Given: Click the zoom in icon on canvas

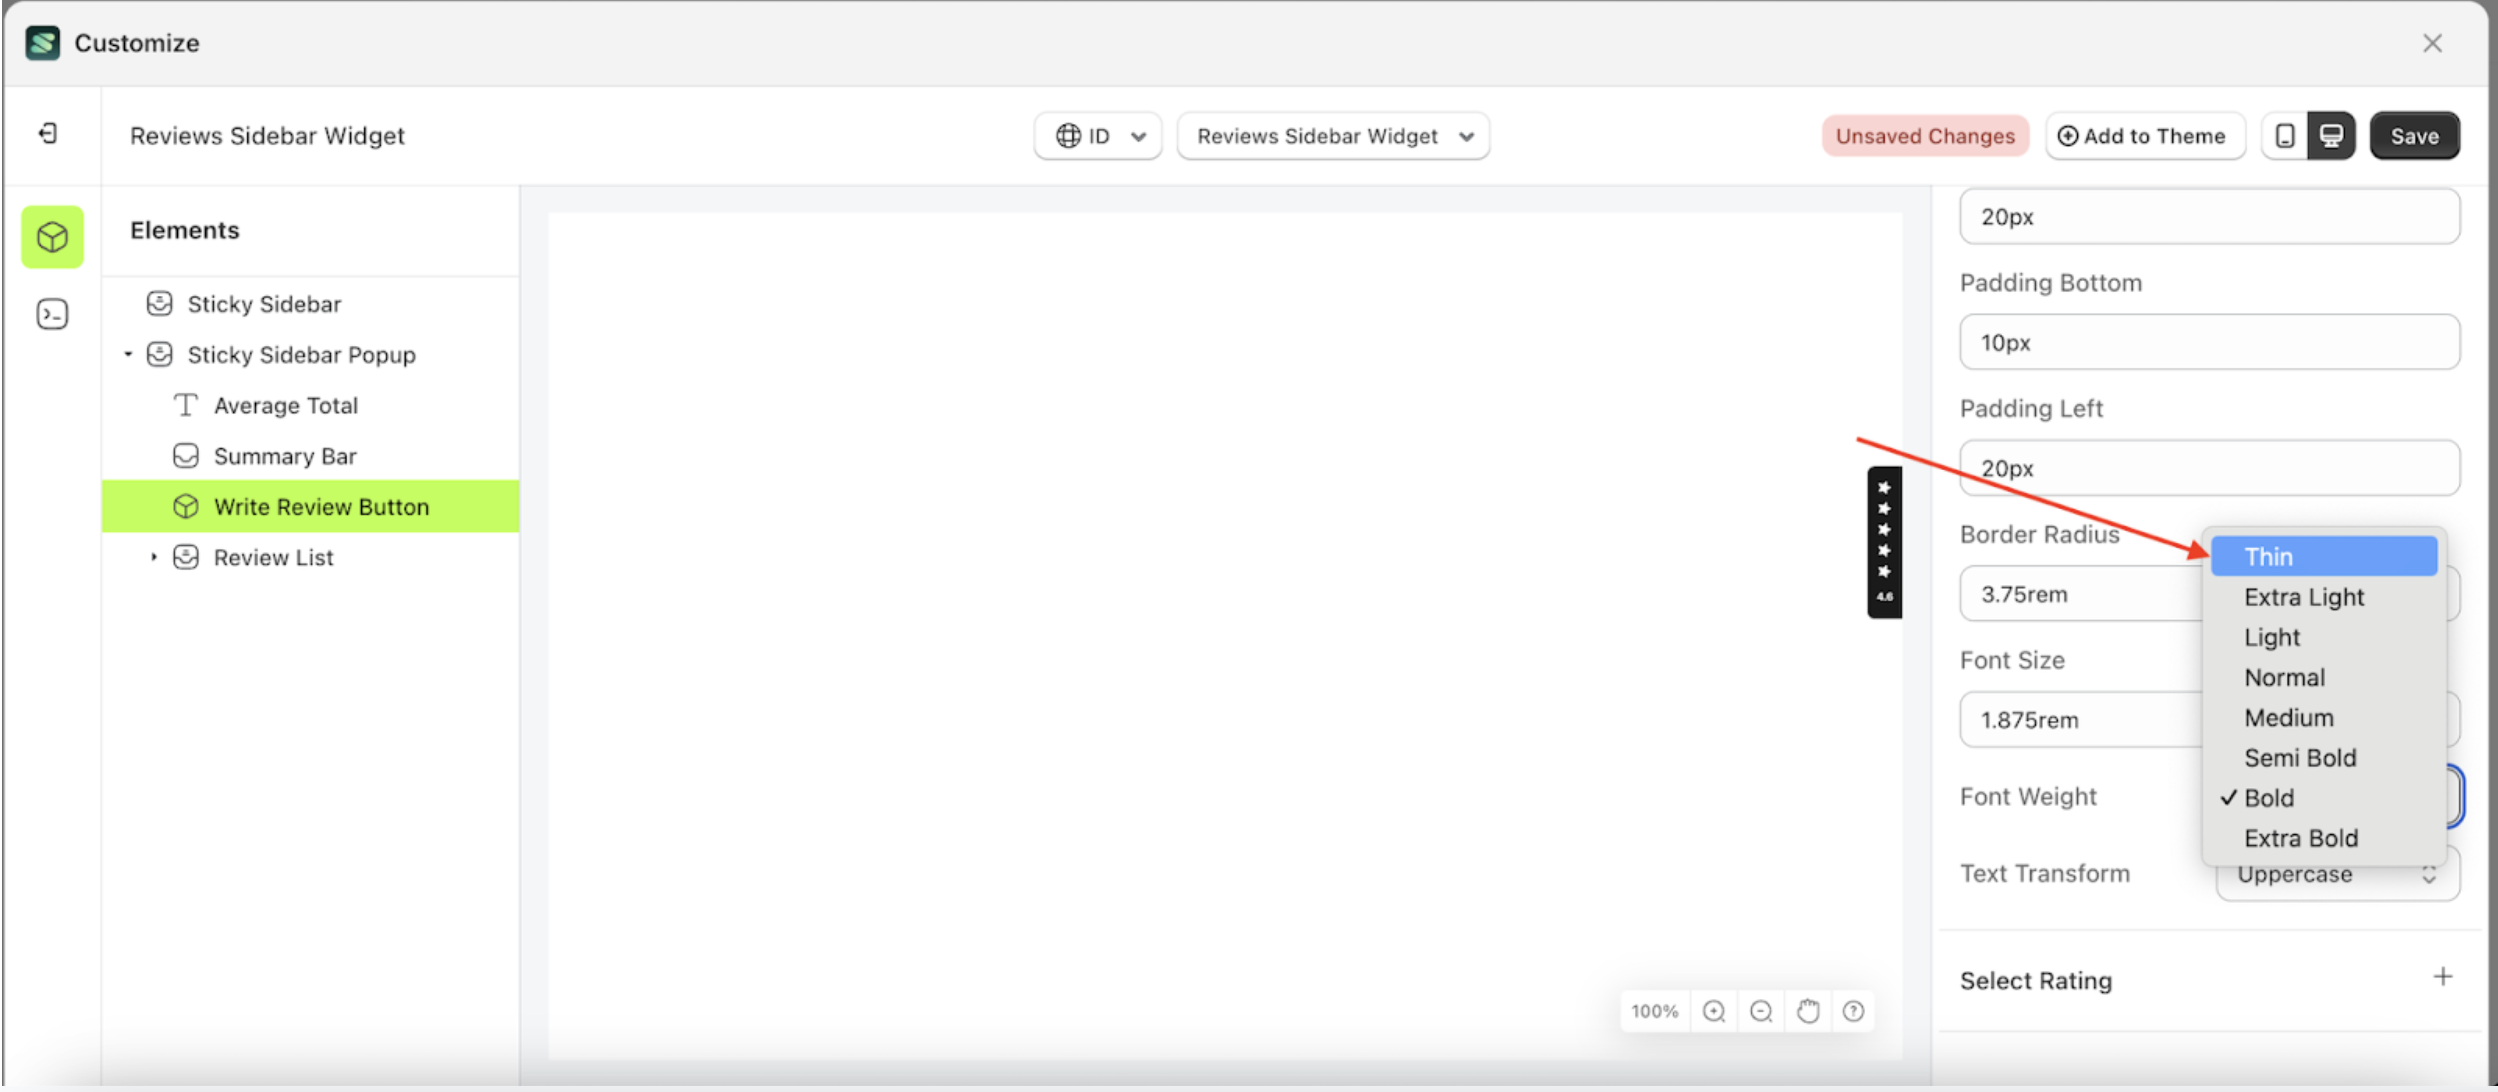Looking at the screenshot, I should (x=1714, y=1011).
